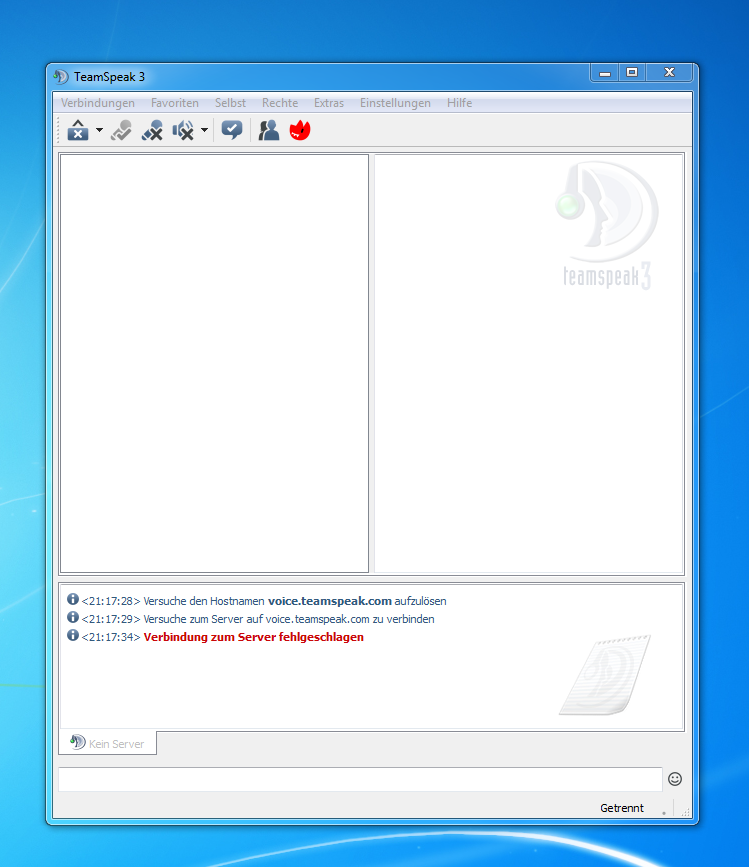The image size is (749, 867).
Task: Click the 'Versuche zum Server auf' log line
Action: pos(258,619)
